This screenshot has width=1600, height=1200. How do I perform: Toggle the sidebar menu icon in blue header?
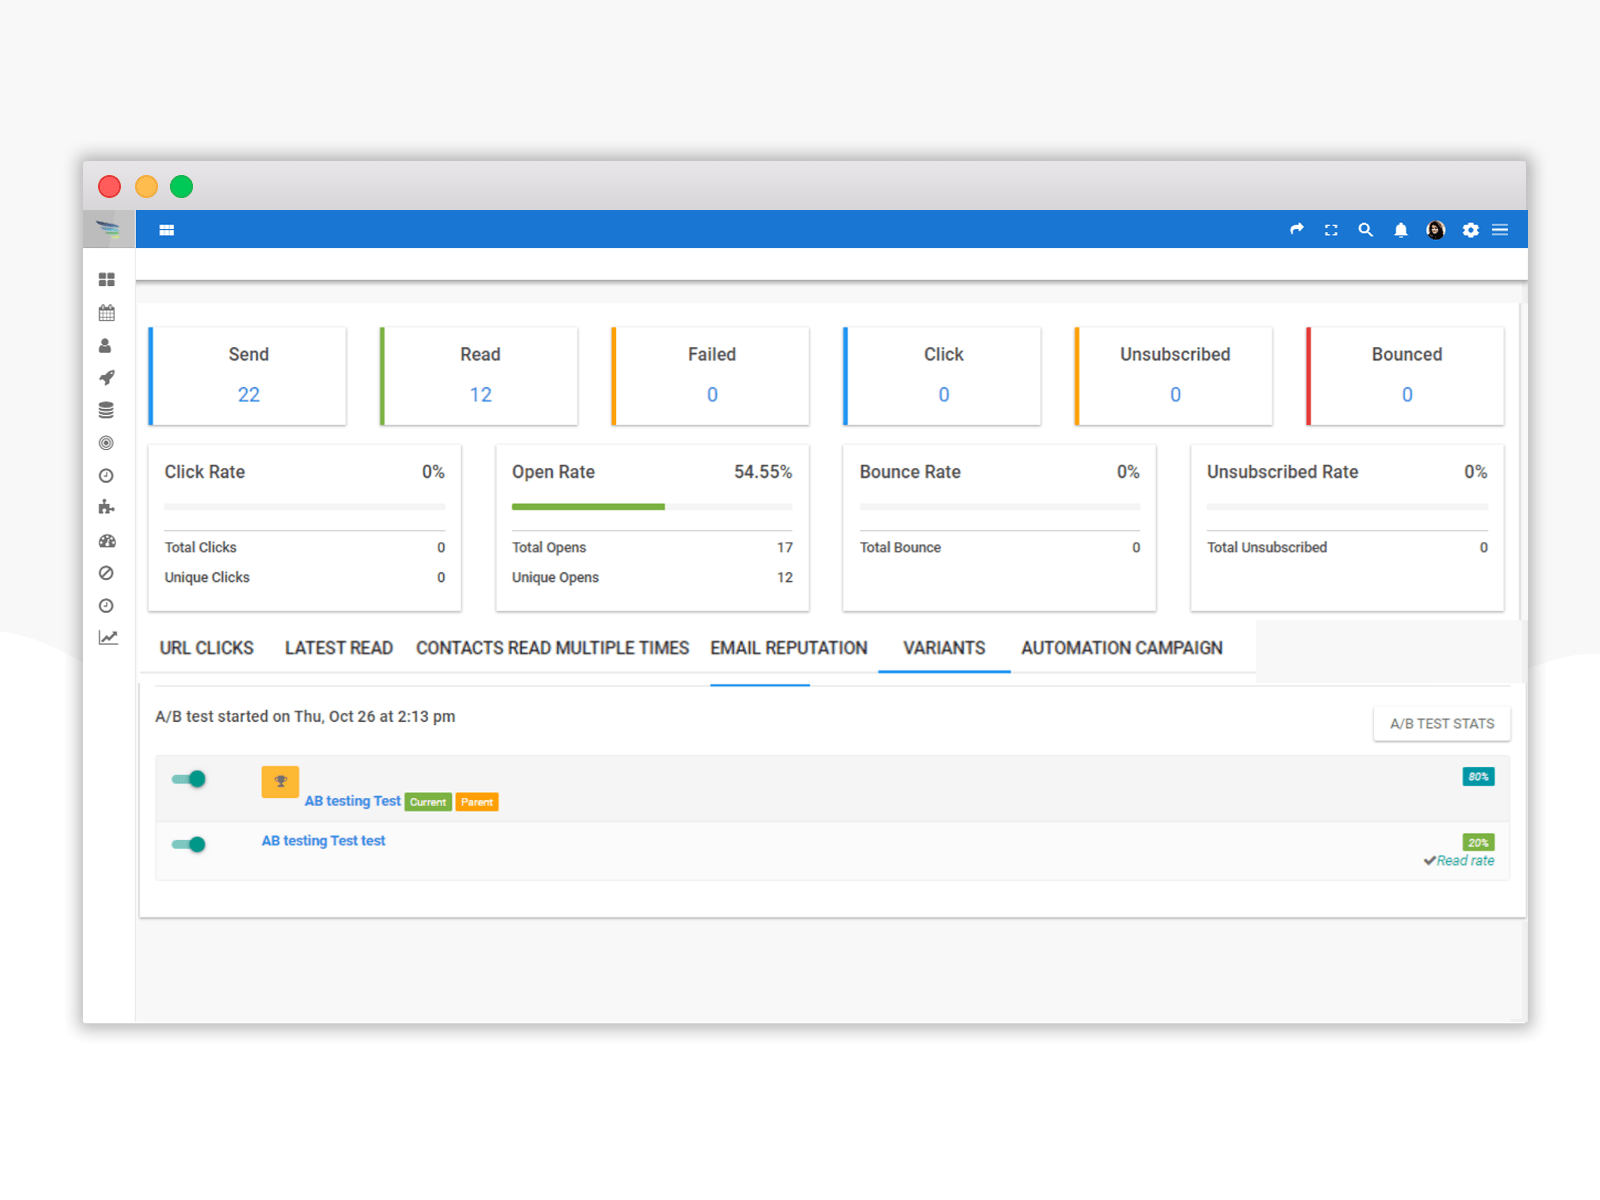pos(167,230)
